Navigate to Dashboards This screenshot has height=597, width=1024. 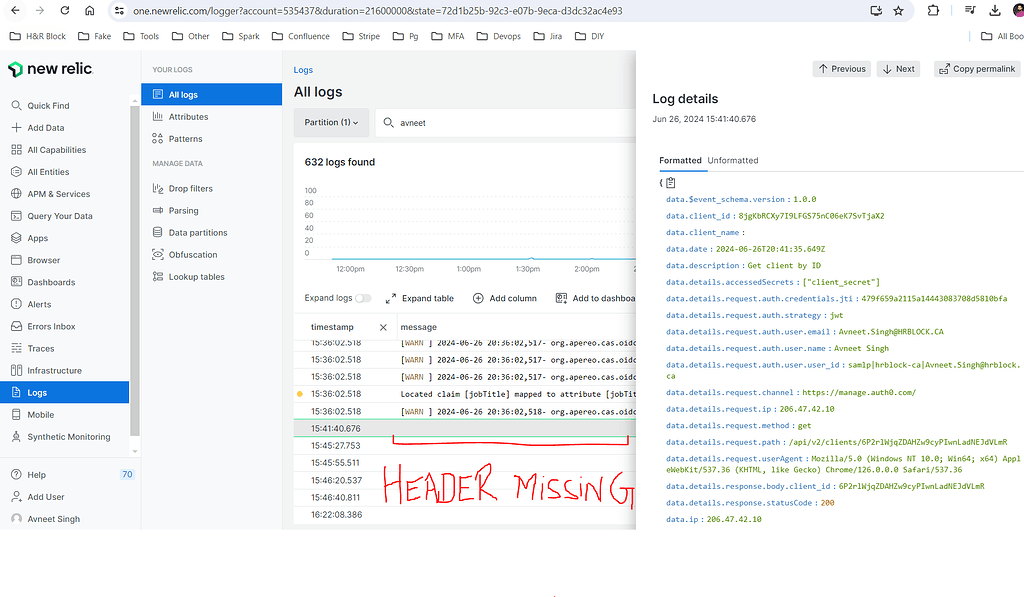pos(63,281)
